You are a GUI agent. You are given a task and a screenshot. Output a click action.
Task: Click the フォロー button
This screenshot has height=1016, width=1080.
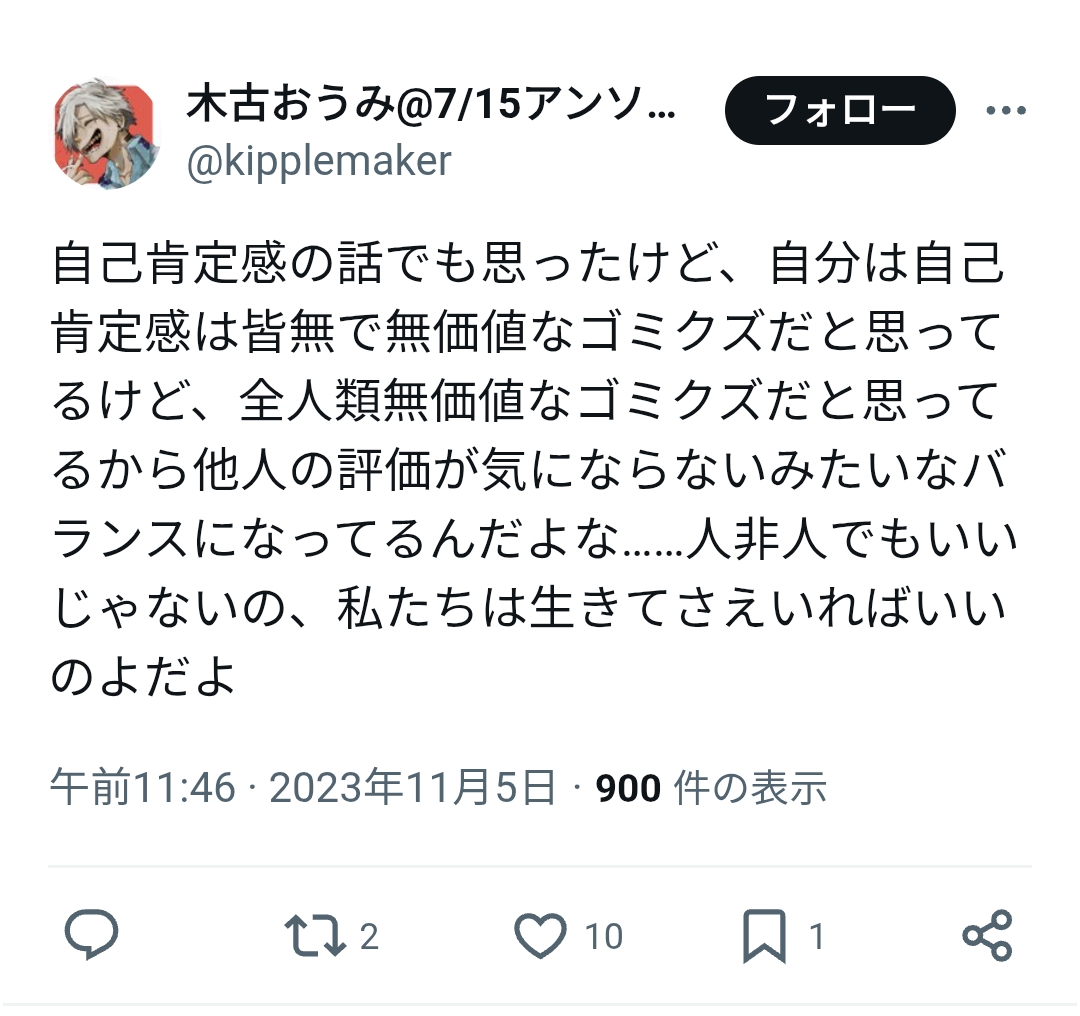840,110
